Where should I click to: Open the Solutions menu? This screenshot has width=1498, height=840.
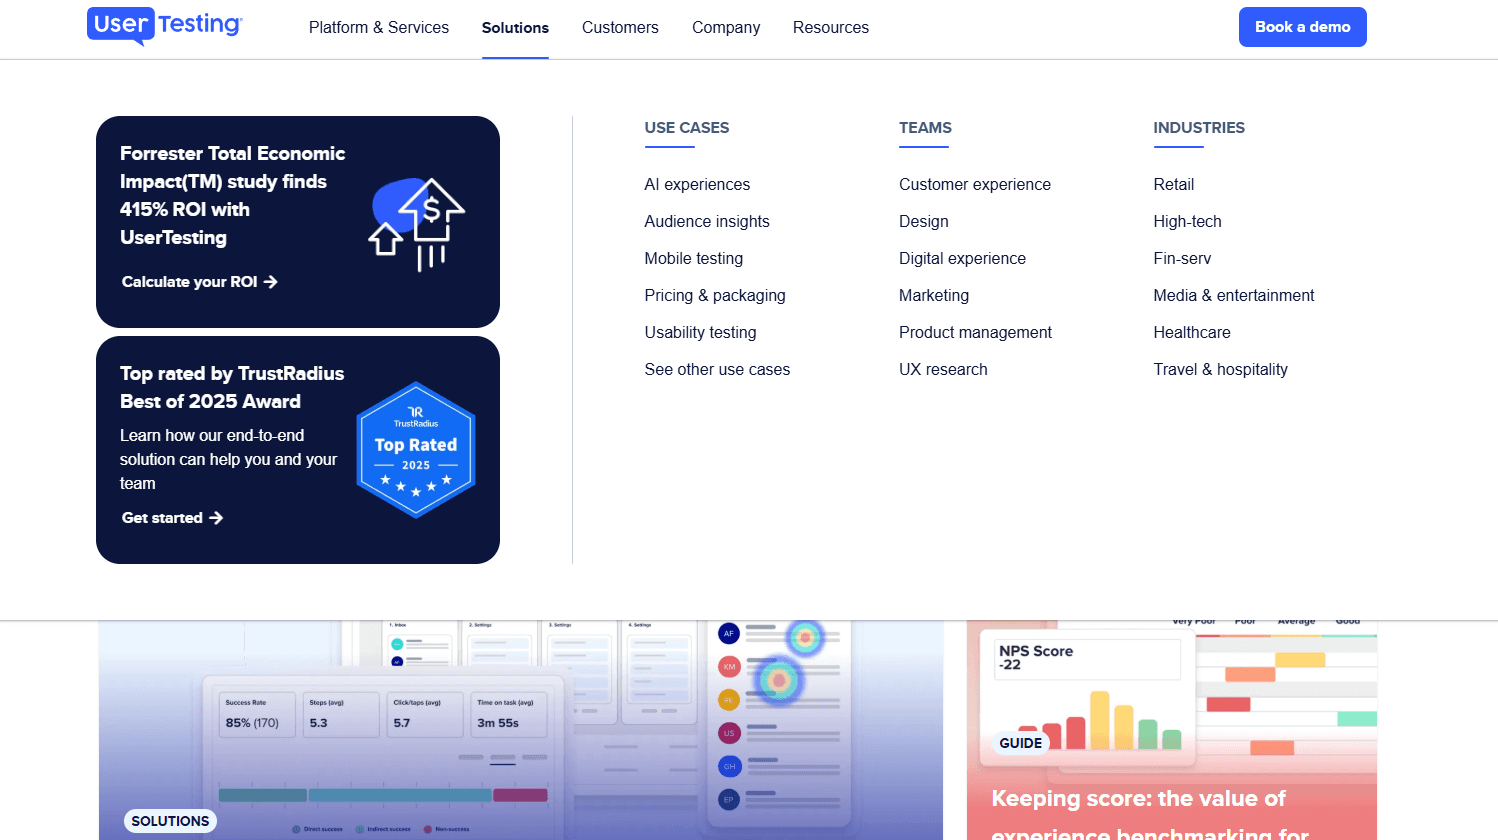coord(515,28)
